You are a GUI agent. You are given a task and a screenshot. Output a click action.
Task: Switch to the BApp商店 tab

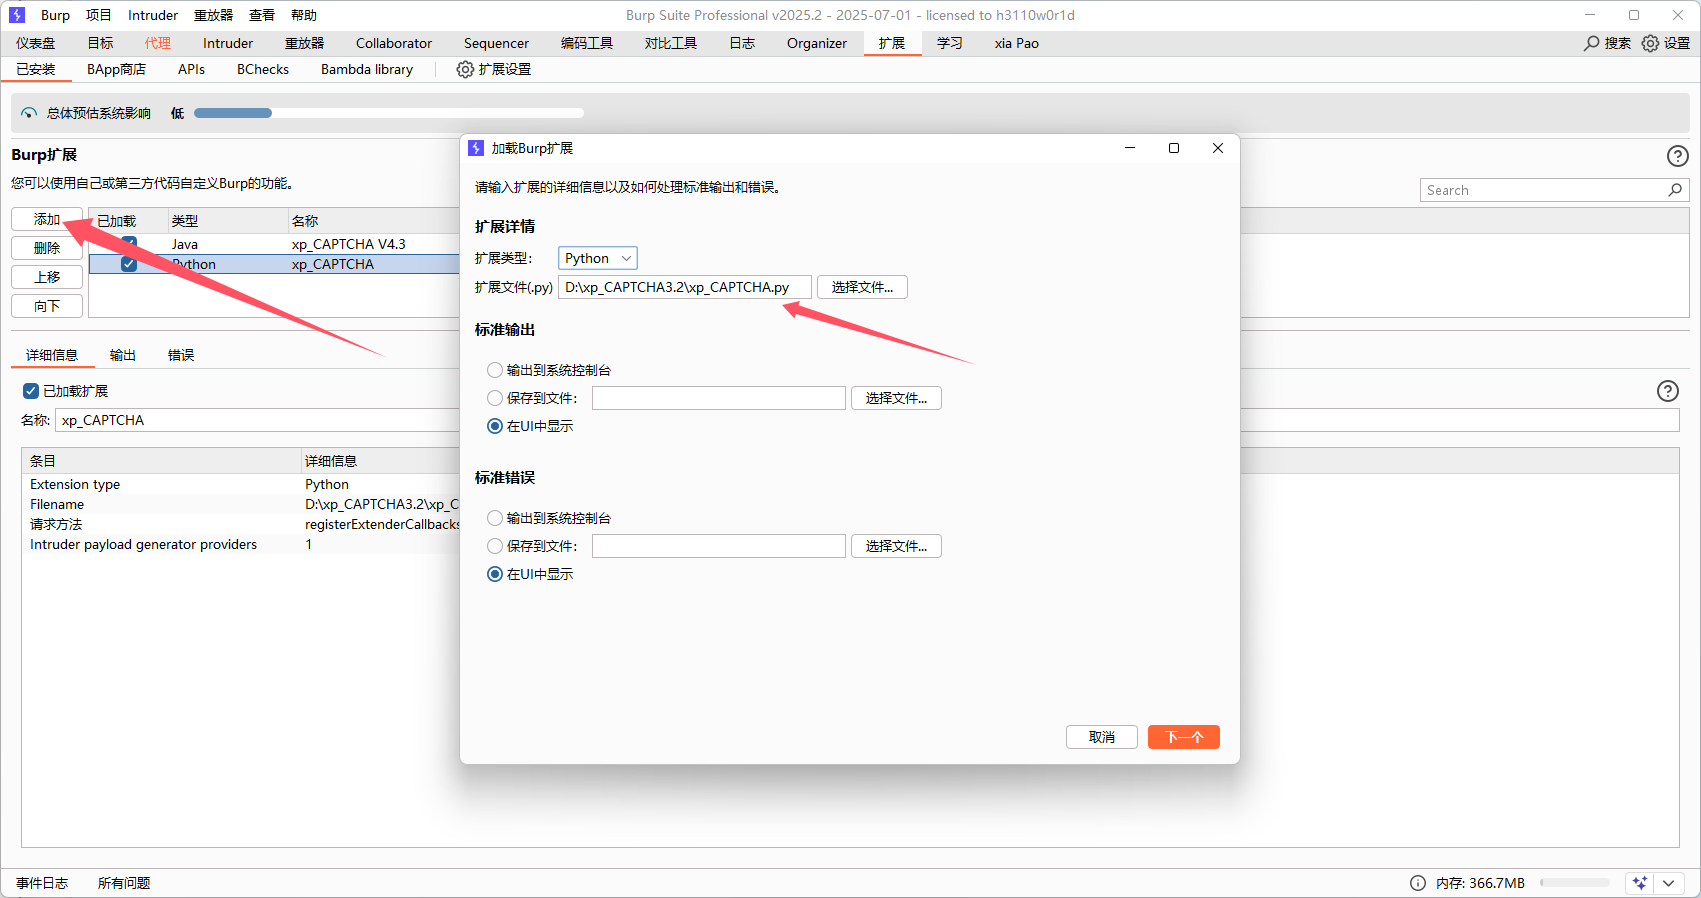[x=116, y=69]
